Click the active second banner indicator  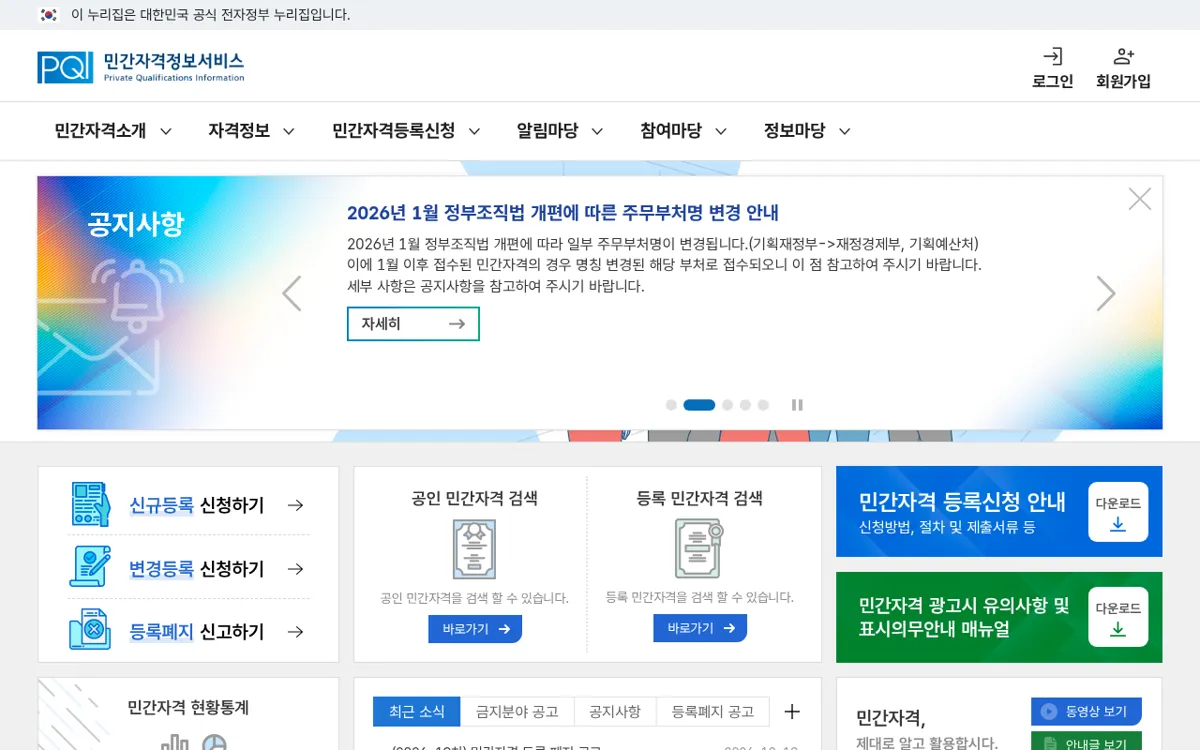[x=699, y=405]
